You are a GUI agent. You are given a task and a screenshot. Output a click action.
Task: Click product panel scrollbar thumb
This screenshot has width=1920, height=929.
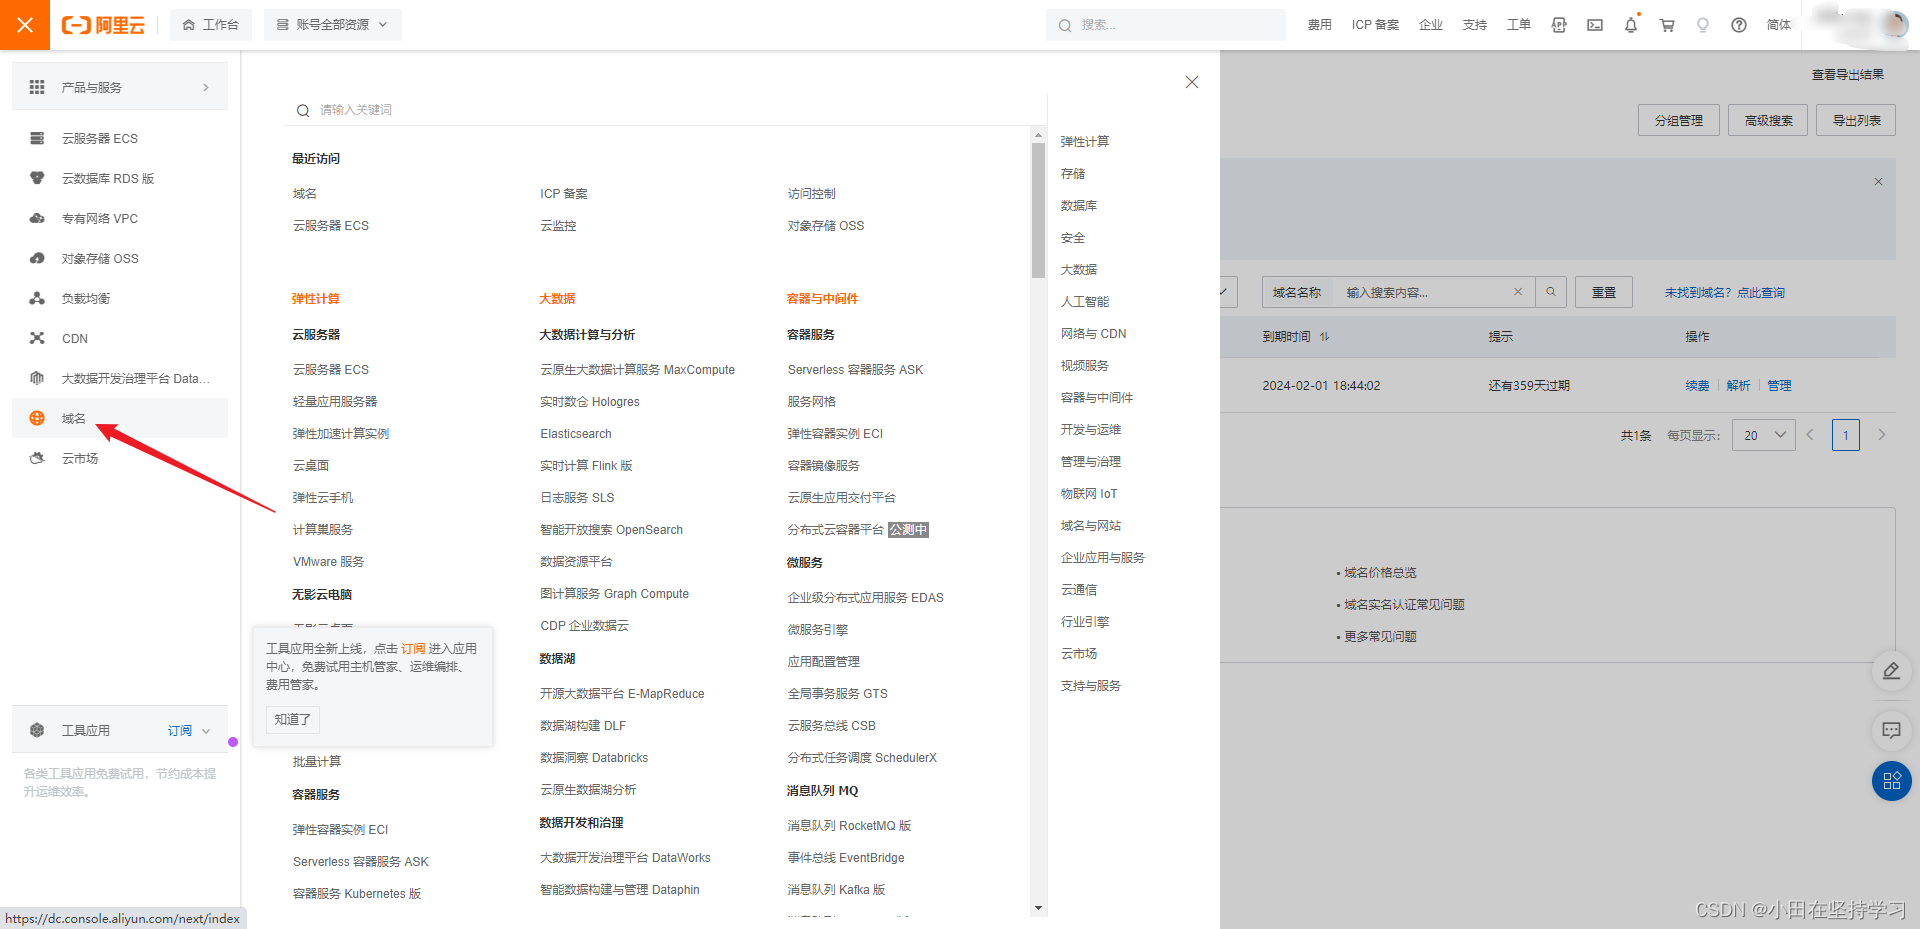point(1038,210)
